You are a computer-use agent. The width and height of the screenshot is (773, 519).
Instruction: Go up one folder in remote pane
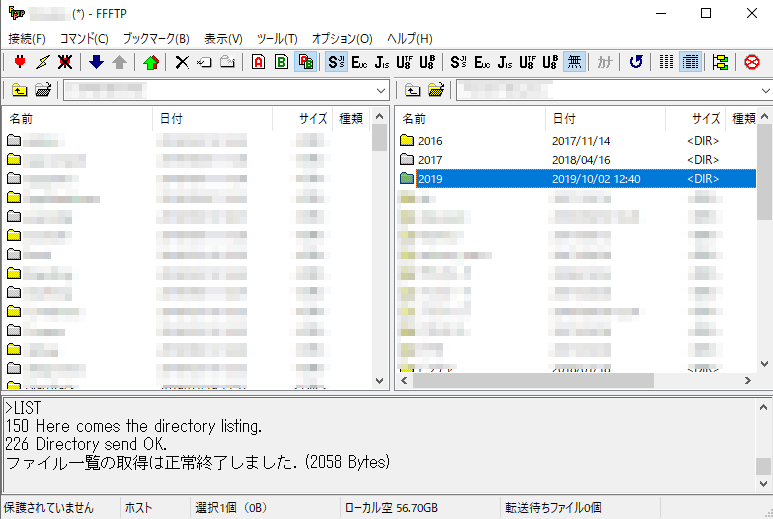(x=413, y=91)
